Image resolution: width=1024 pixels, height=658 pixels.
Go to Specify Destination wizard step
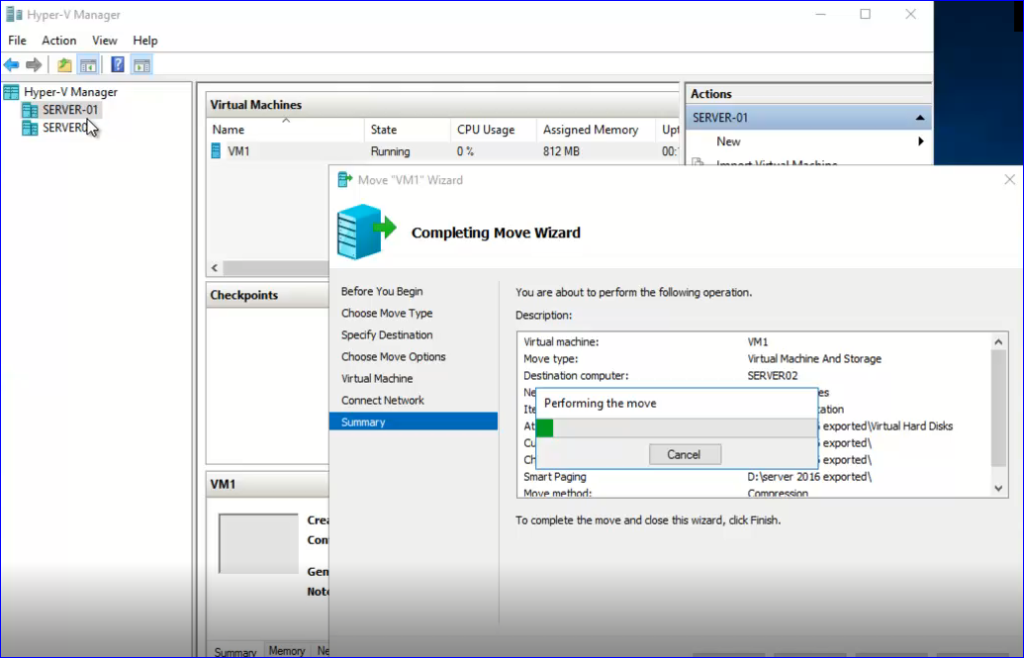coord(387,335)
